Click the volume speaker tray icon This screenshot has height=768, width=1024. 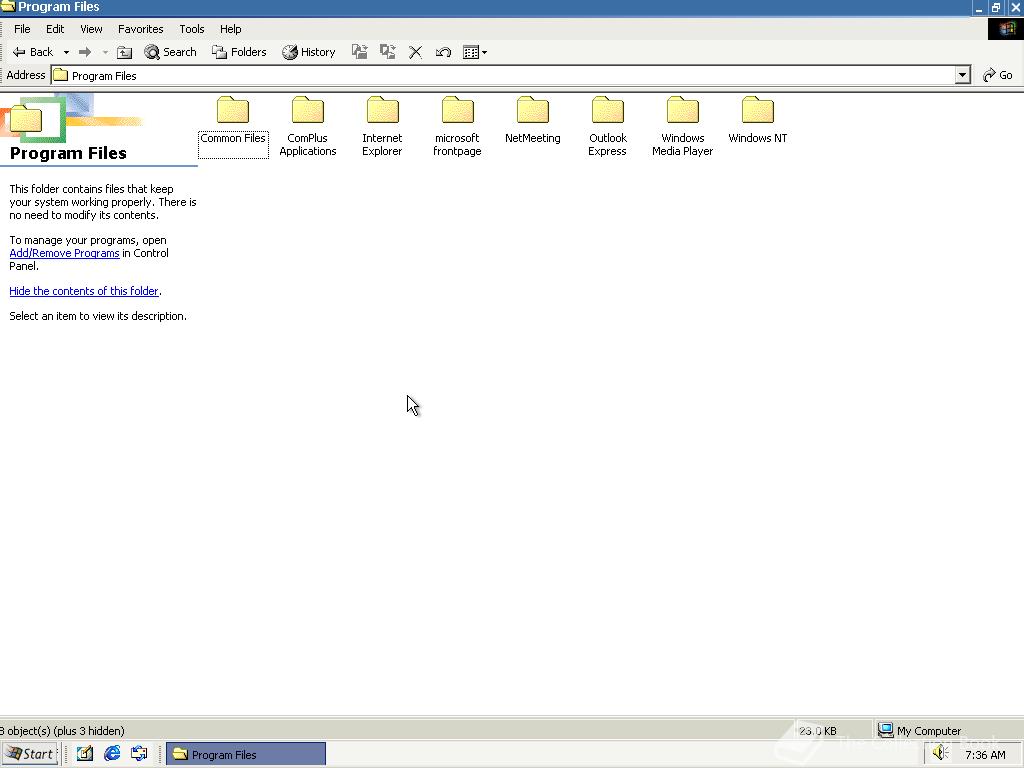pos(940,754)
